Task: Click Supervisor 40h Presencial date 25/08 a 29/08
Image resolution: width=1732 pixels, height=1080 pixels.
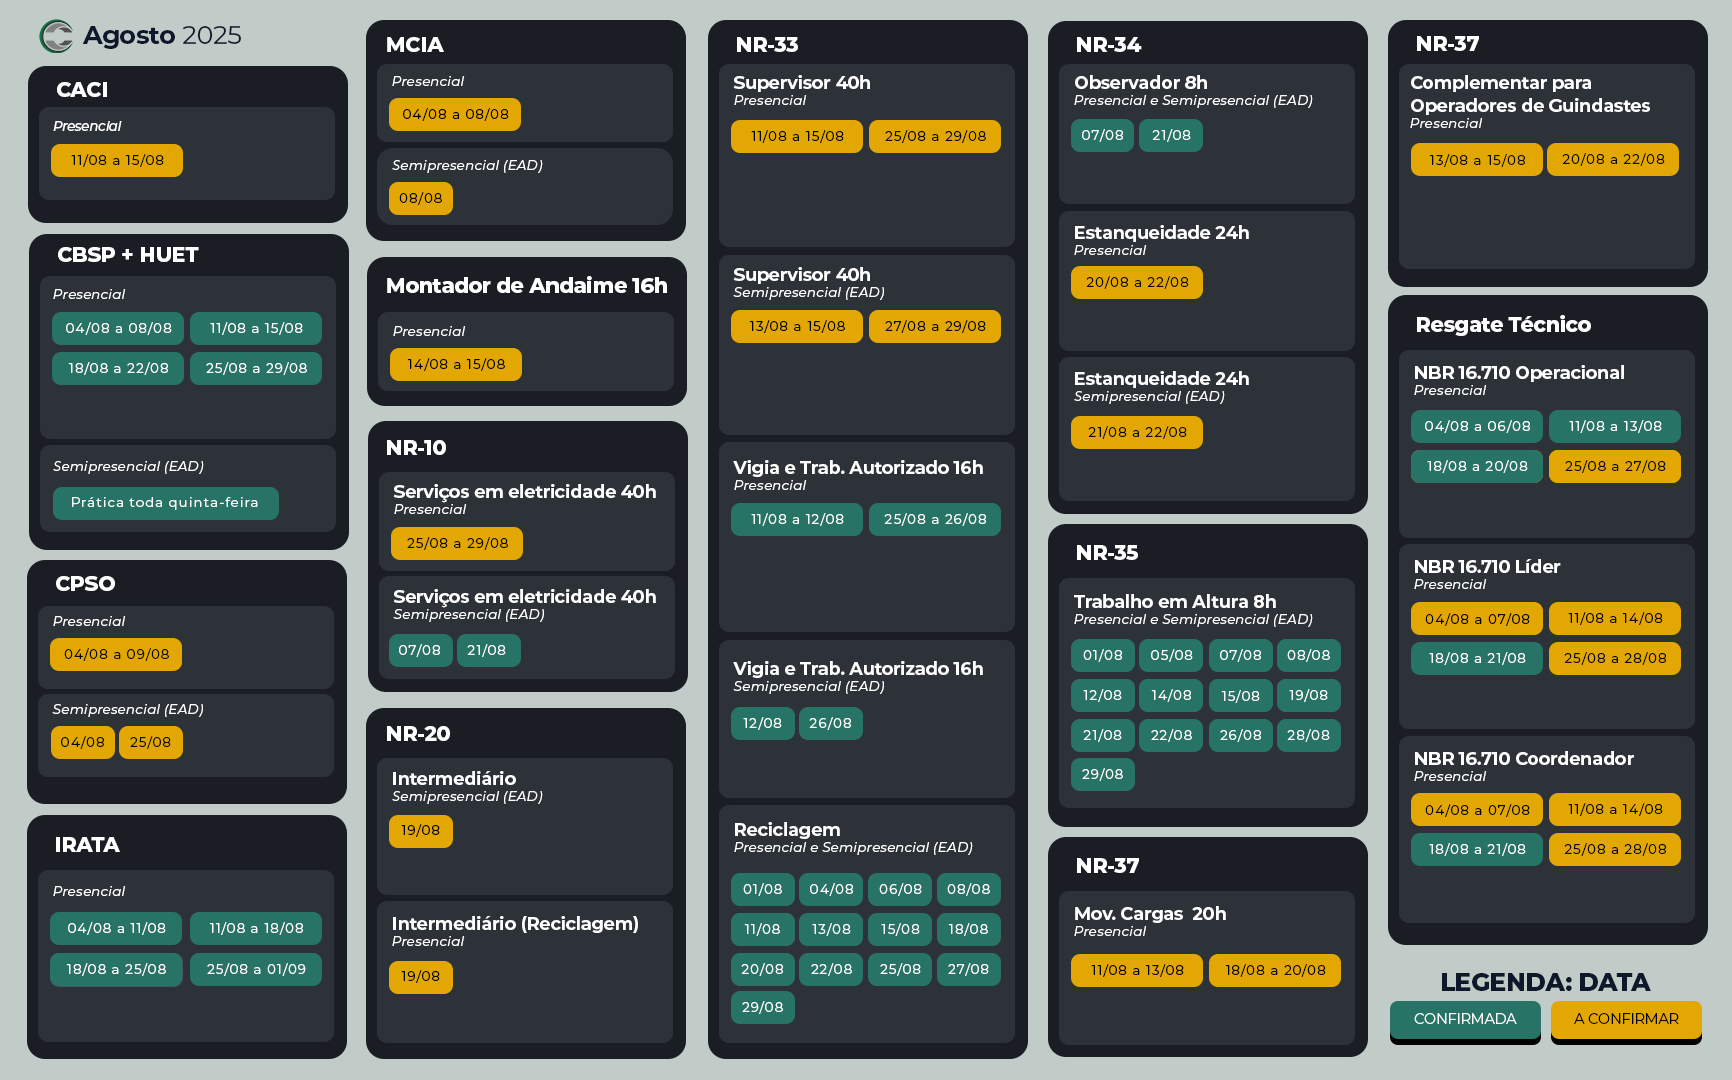Action: pos(935,136)
